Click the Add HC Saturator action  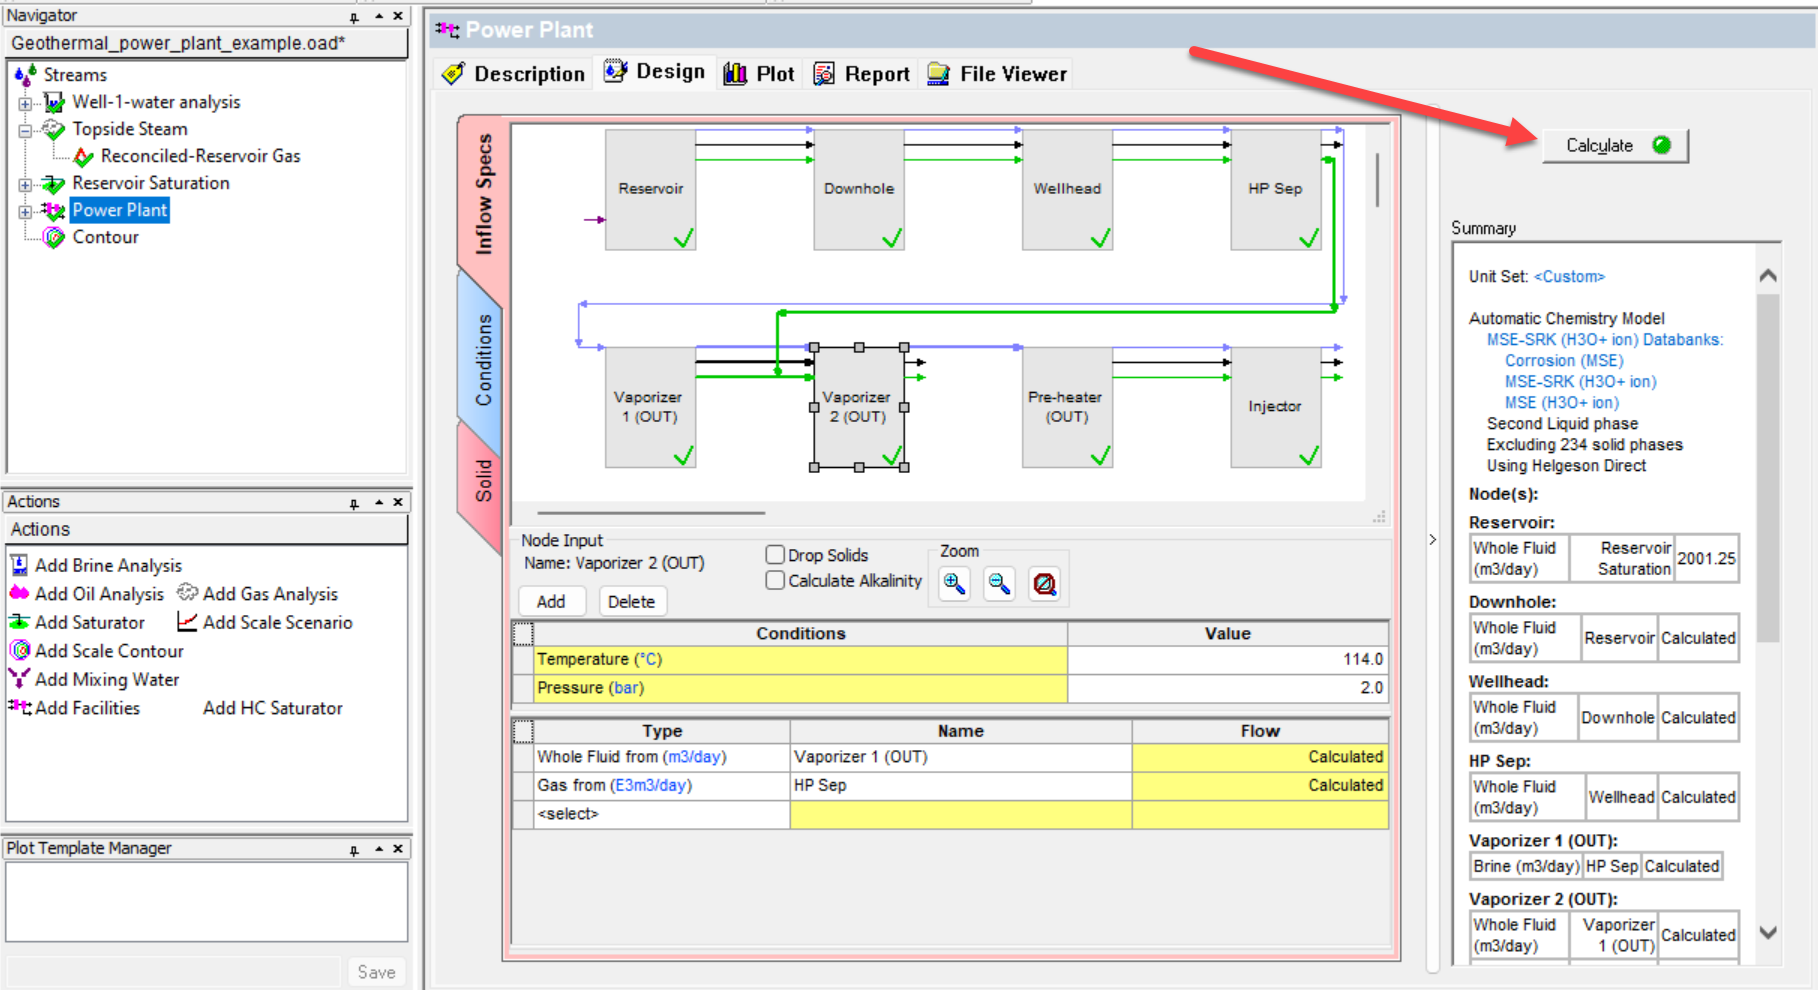[x=273, y=708]
